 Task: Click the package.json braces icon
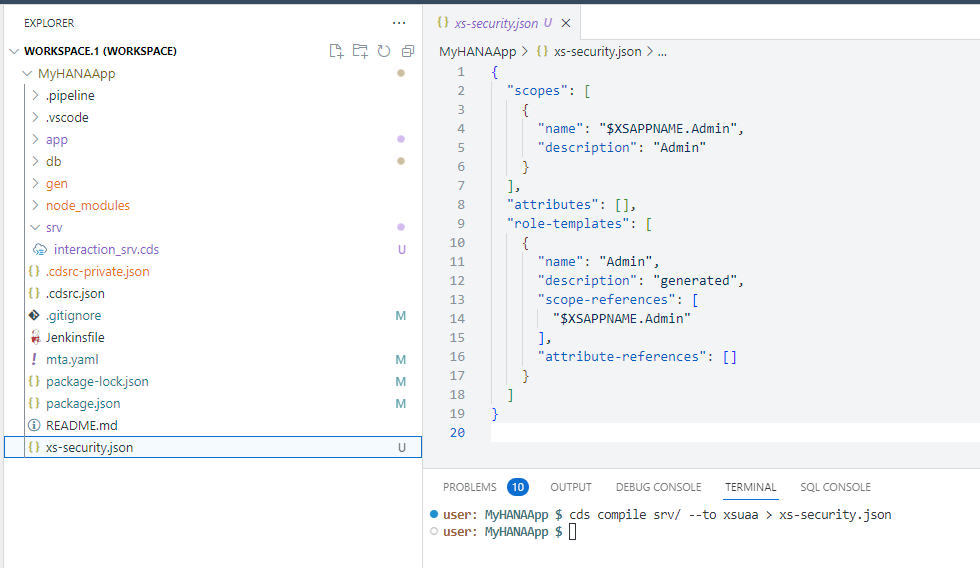click(34, 403)
